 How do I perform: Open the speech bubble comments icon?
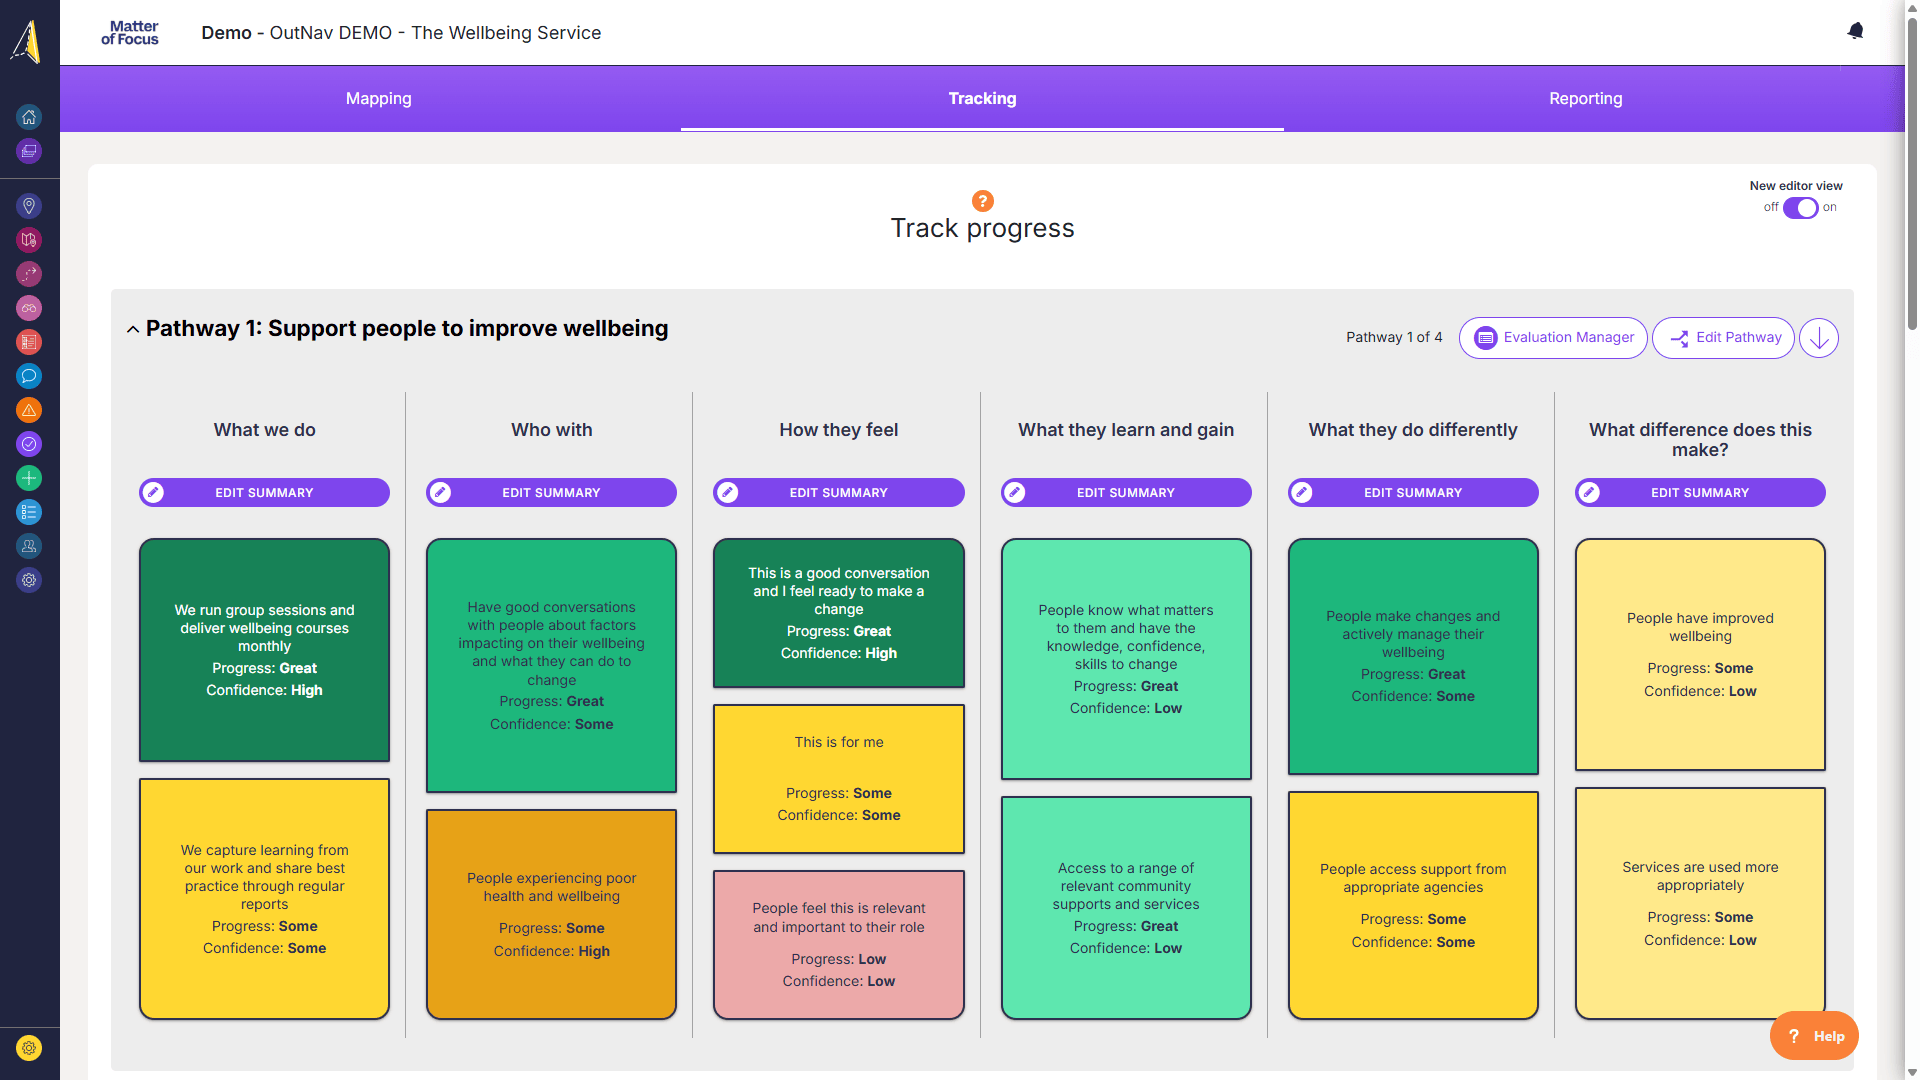[29, 376]
